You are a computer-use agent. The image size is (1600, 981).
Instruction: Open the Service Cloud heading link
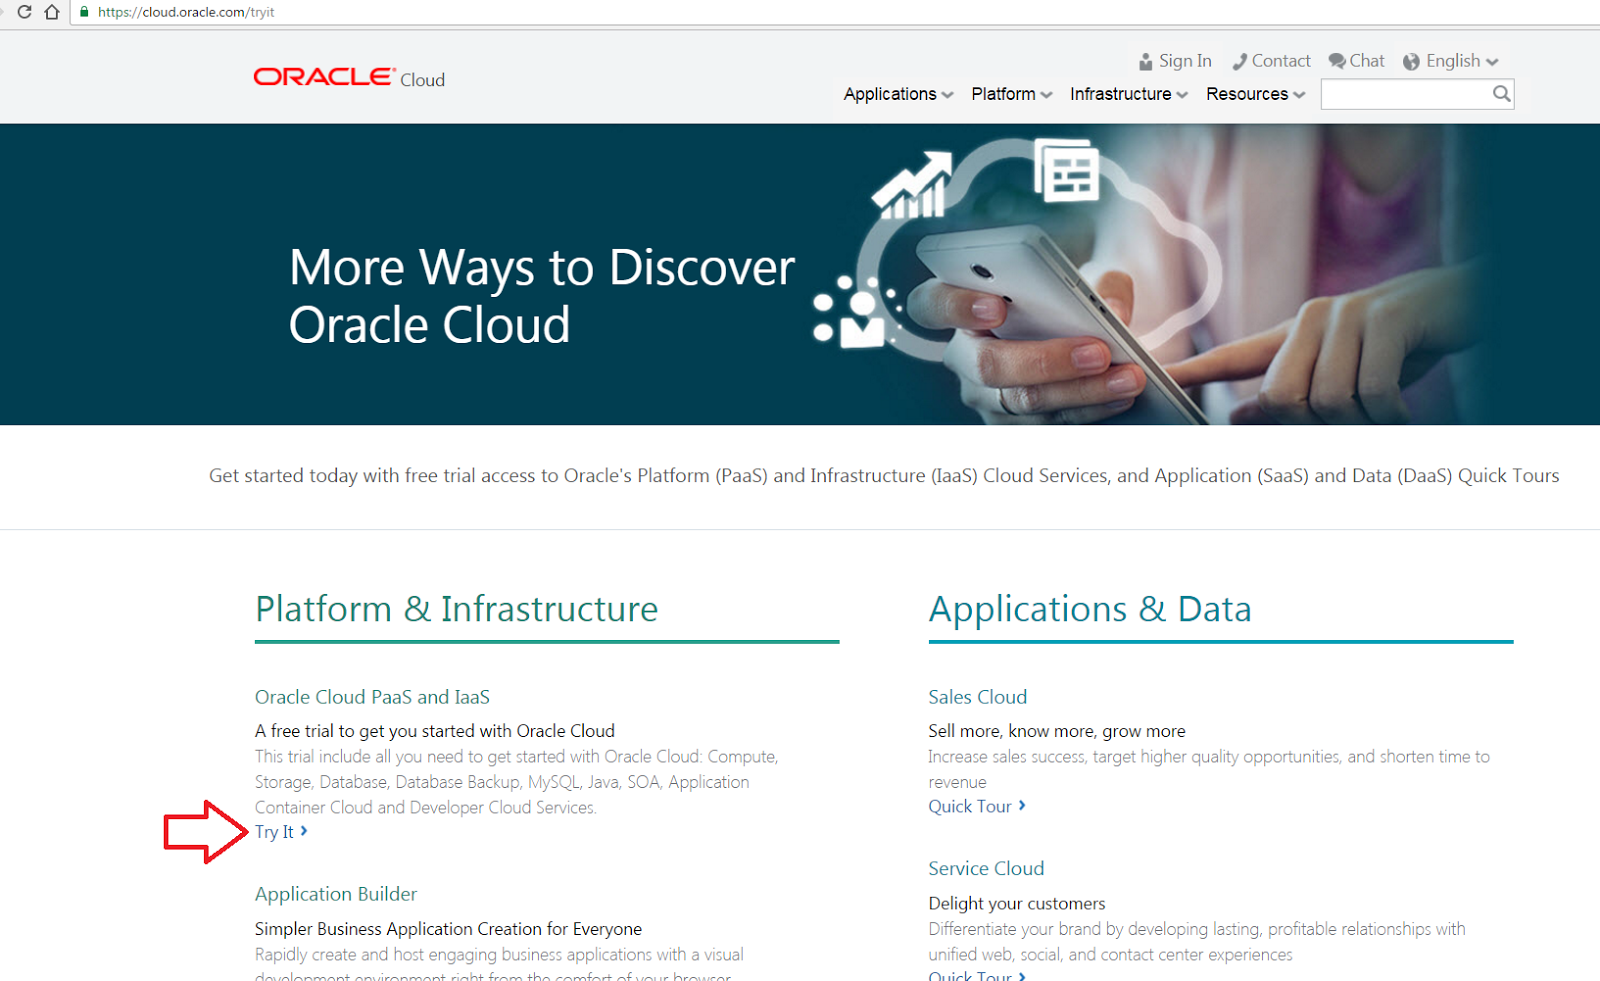pos(986,869)
